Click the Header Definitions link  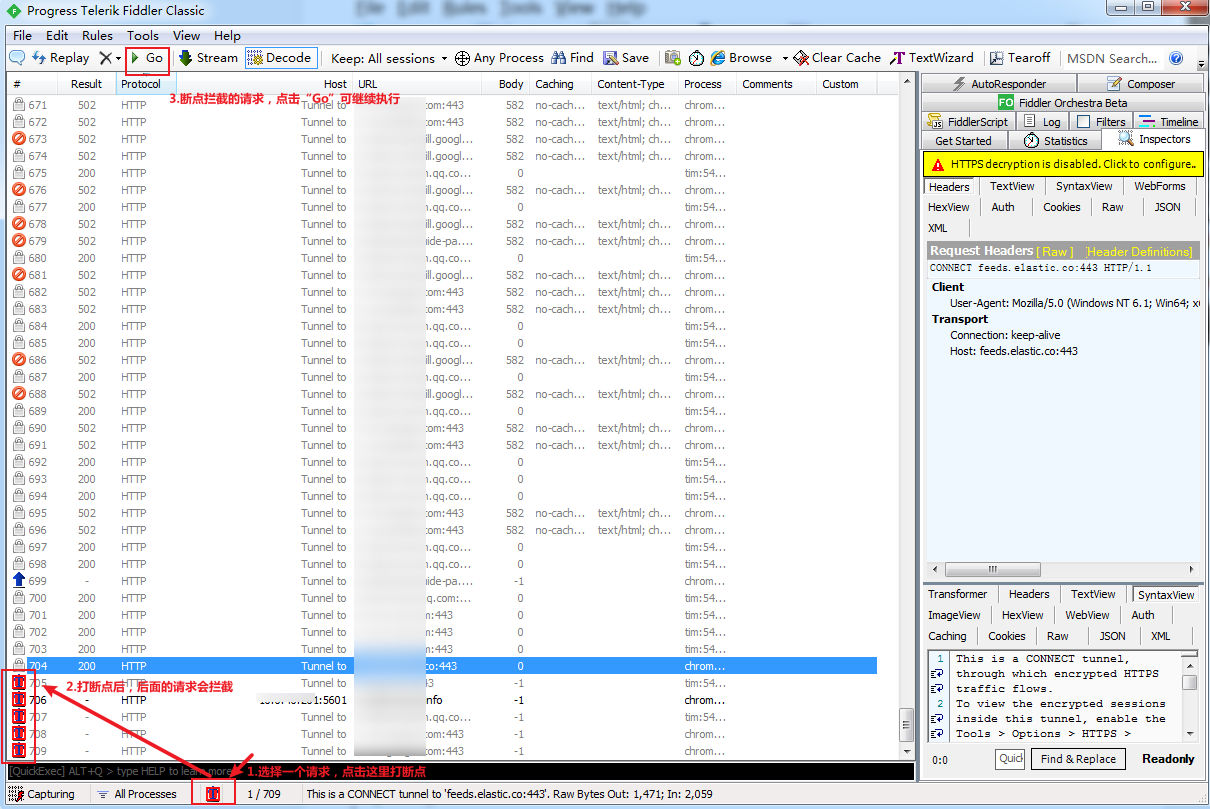click(1139, 251)
